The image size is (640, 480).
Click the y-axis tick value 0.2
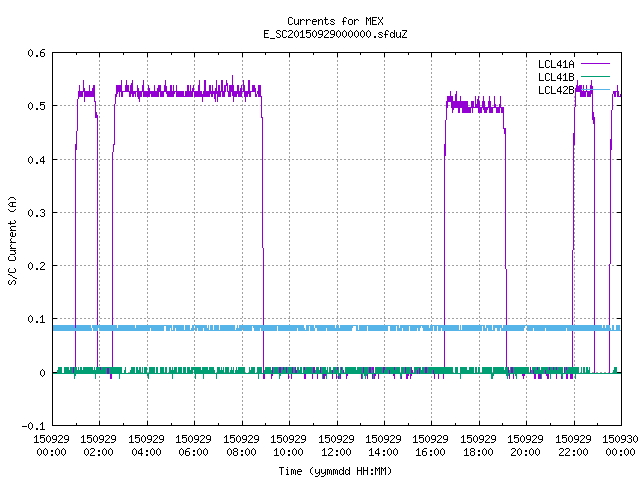pyautogui.click(x=36, y=266)
